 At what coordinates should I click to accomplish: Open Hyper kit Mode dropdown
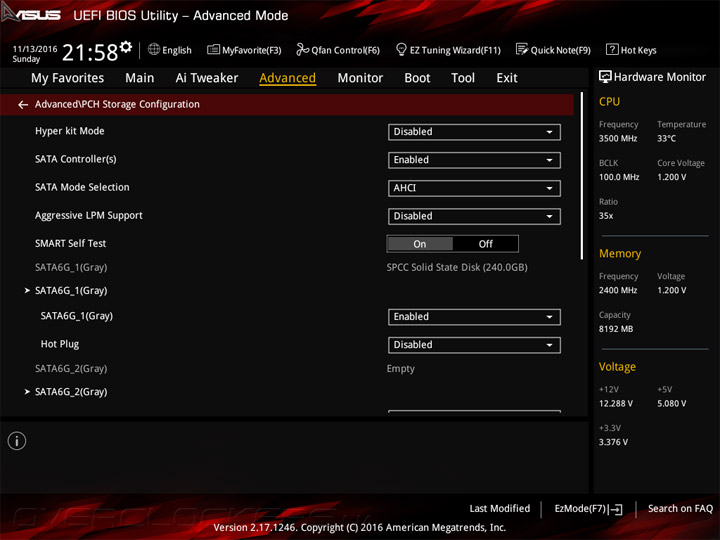tap(474, 132)
